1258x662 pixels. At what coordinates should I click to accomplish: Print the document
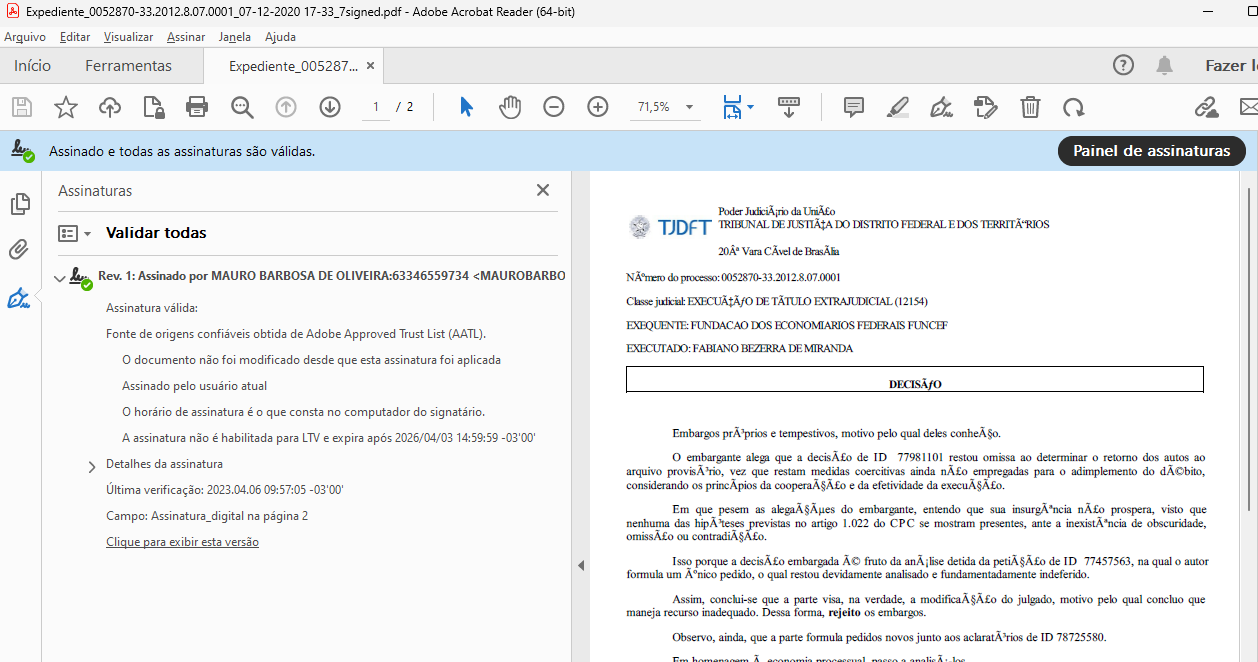tap(197, 107)
